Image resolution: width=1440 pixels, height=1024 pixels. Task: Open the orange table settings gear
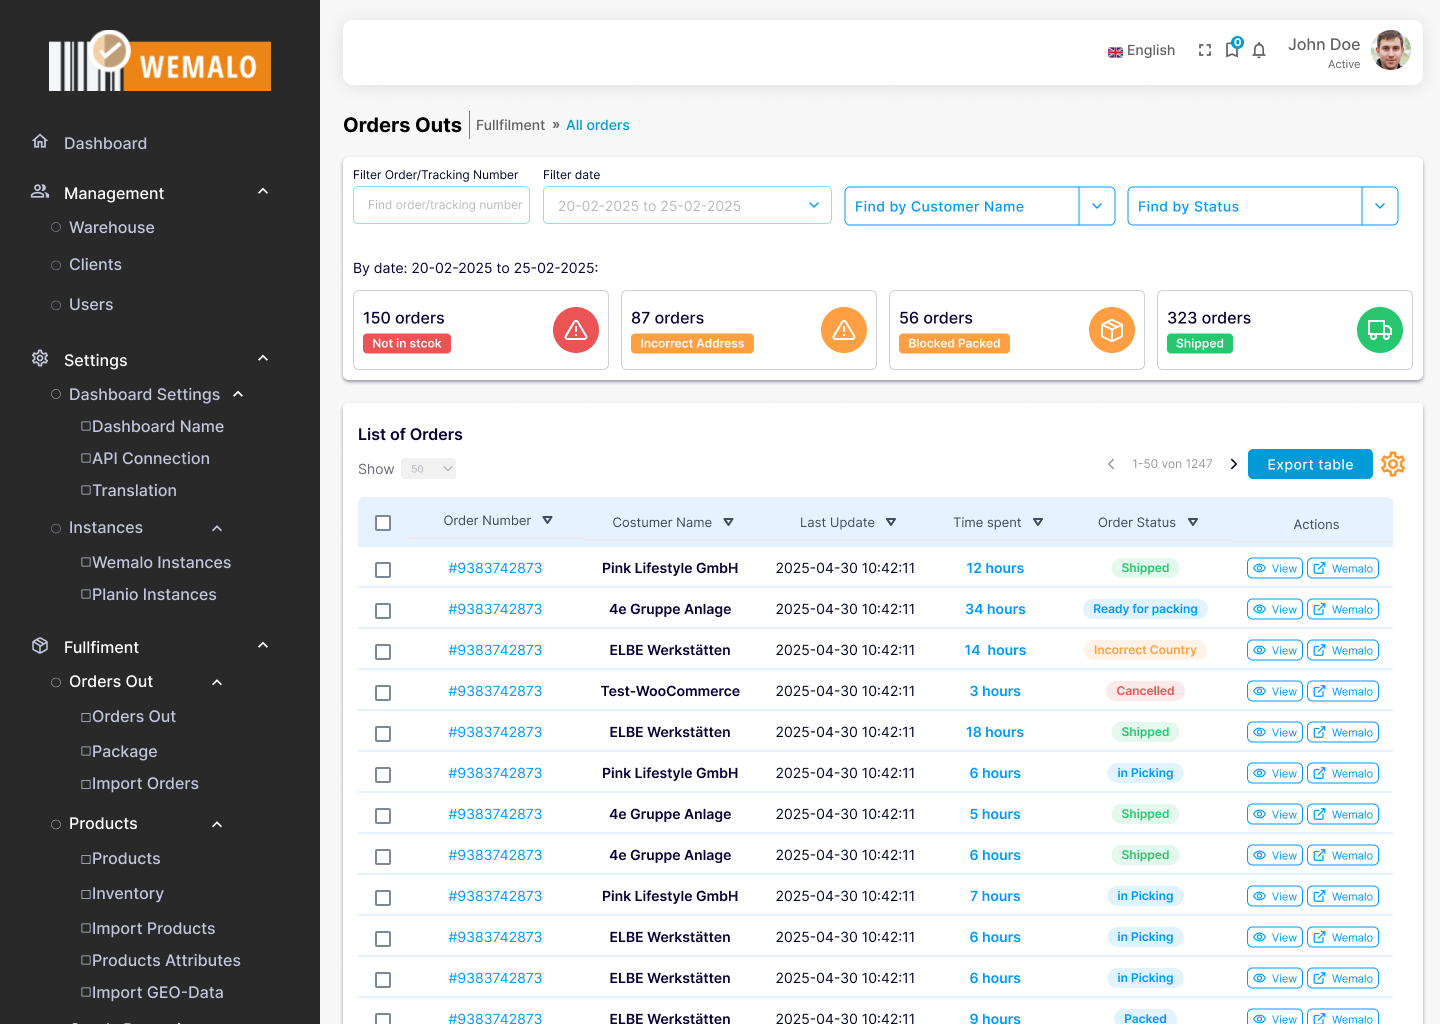pos(1393,464)
